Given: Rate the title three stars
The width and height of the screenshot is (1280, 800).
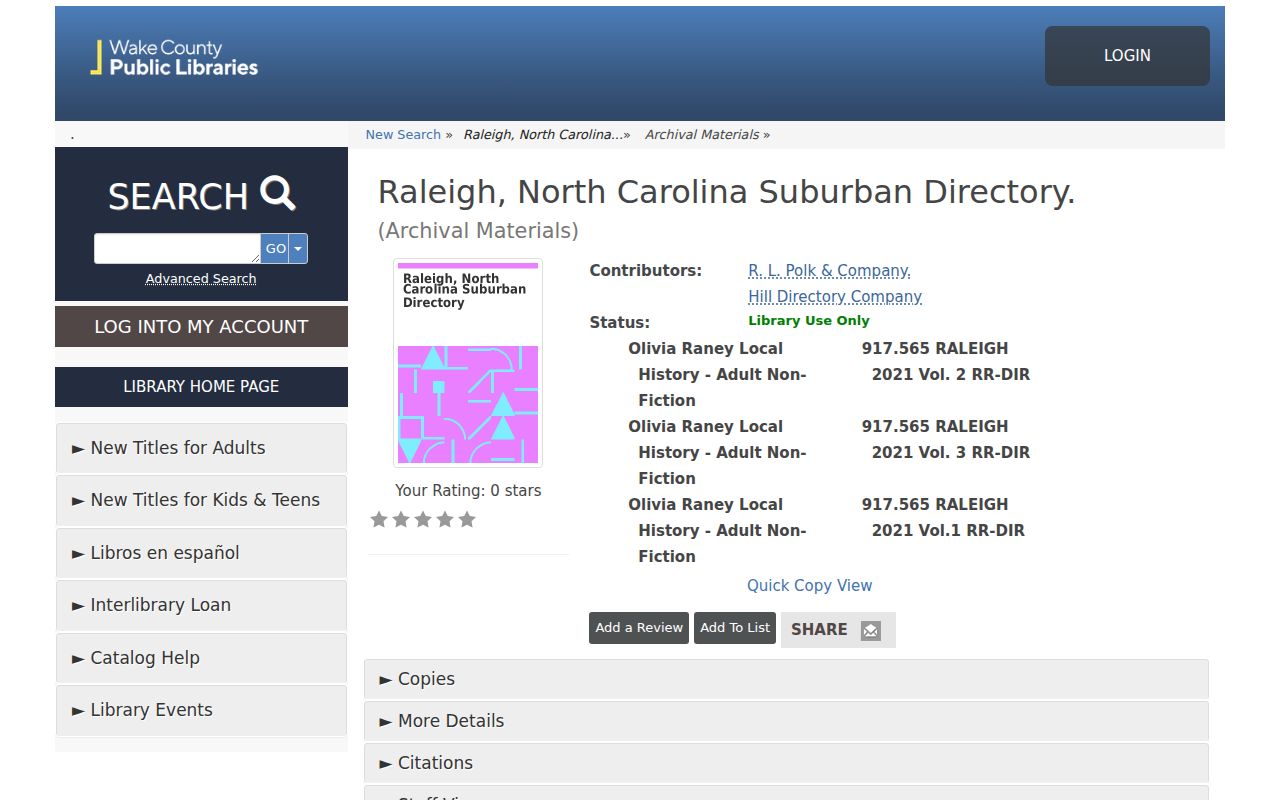Looking at the screenshot, I should pos(423,519).
